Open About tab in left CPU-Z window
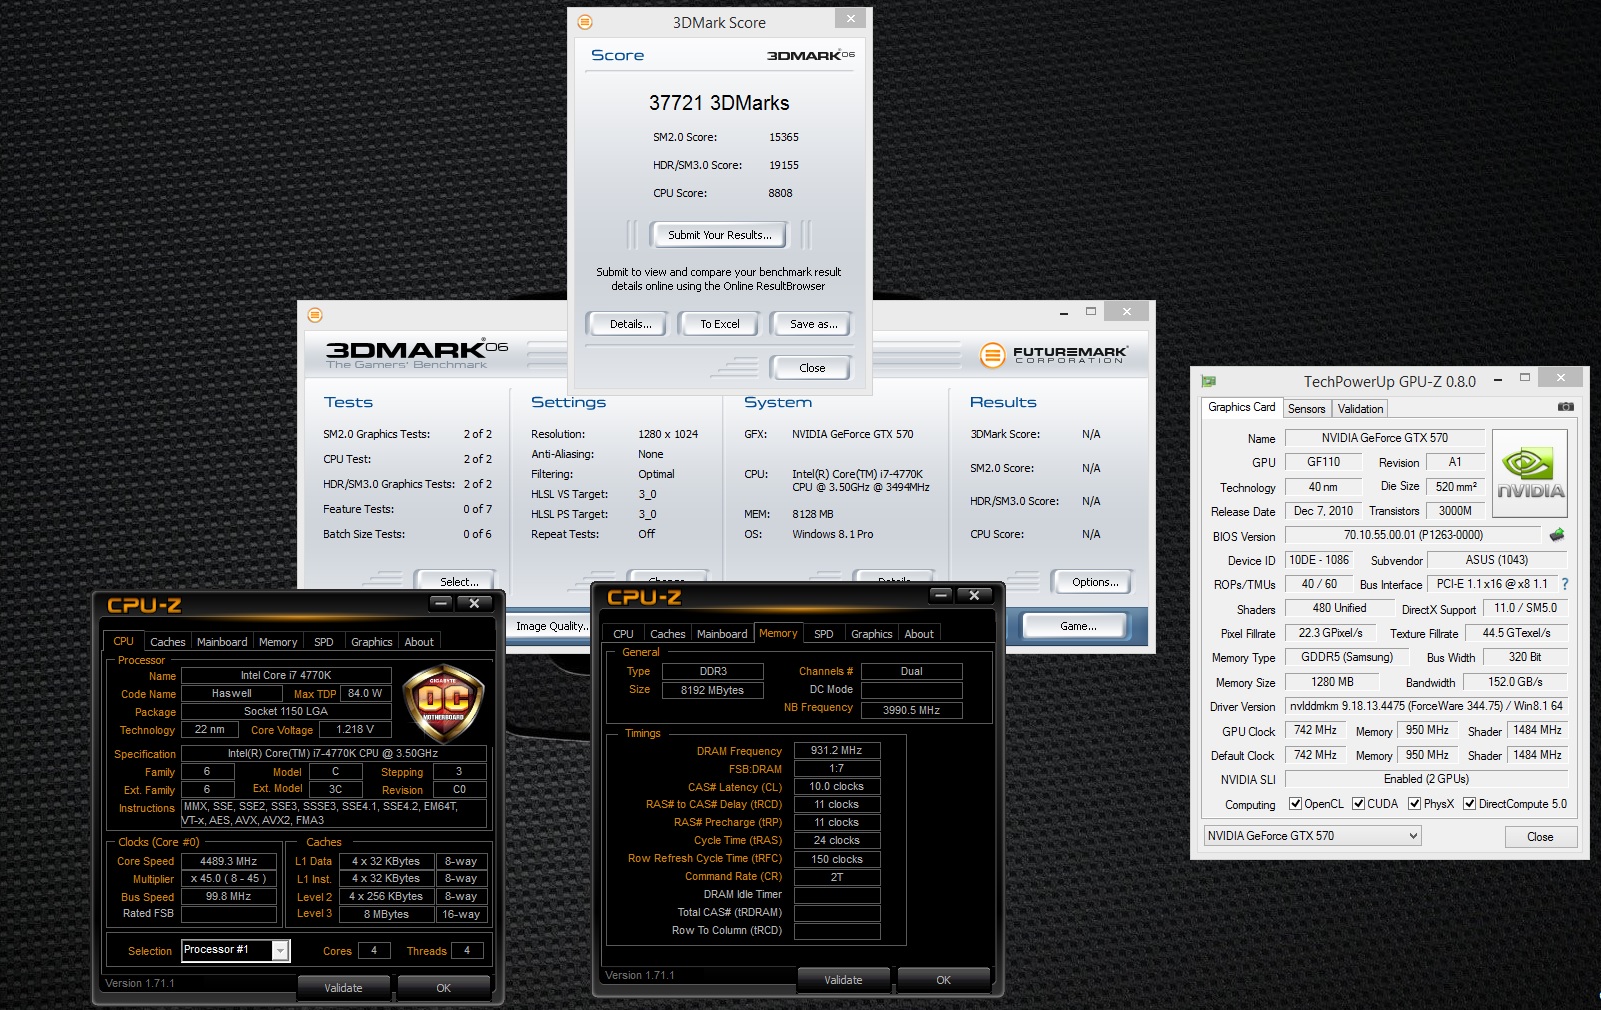The image size is (1601, 1010). tap(419, 642)
